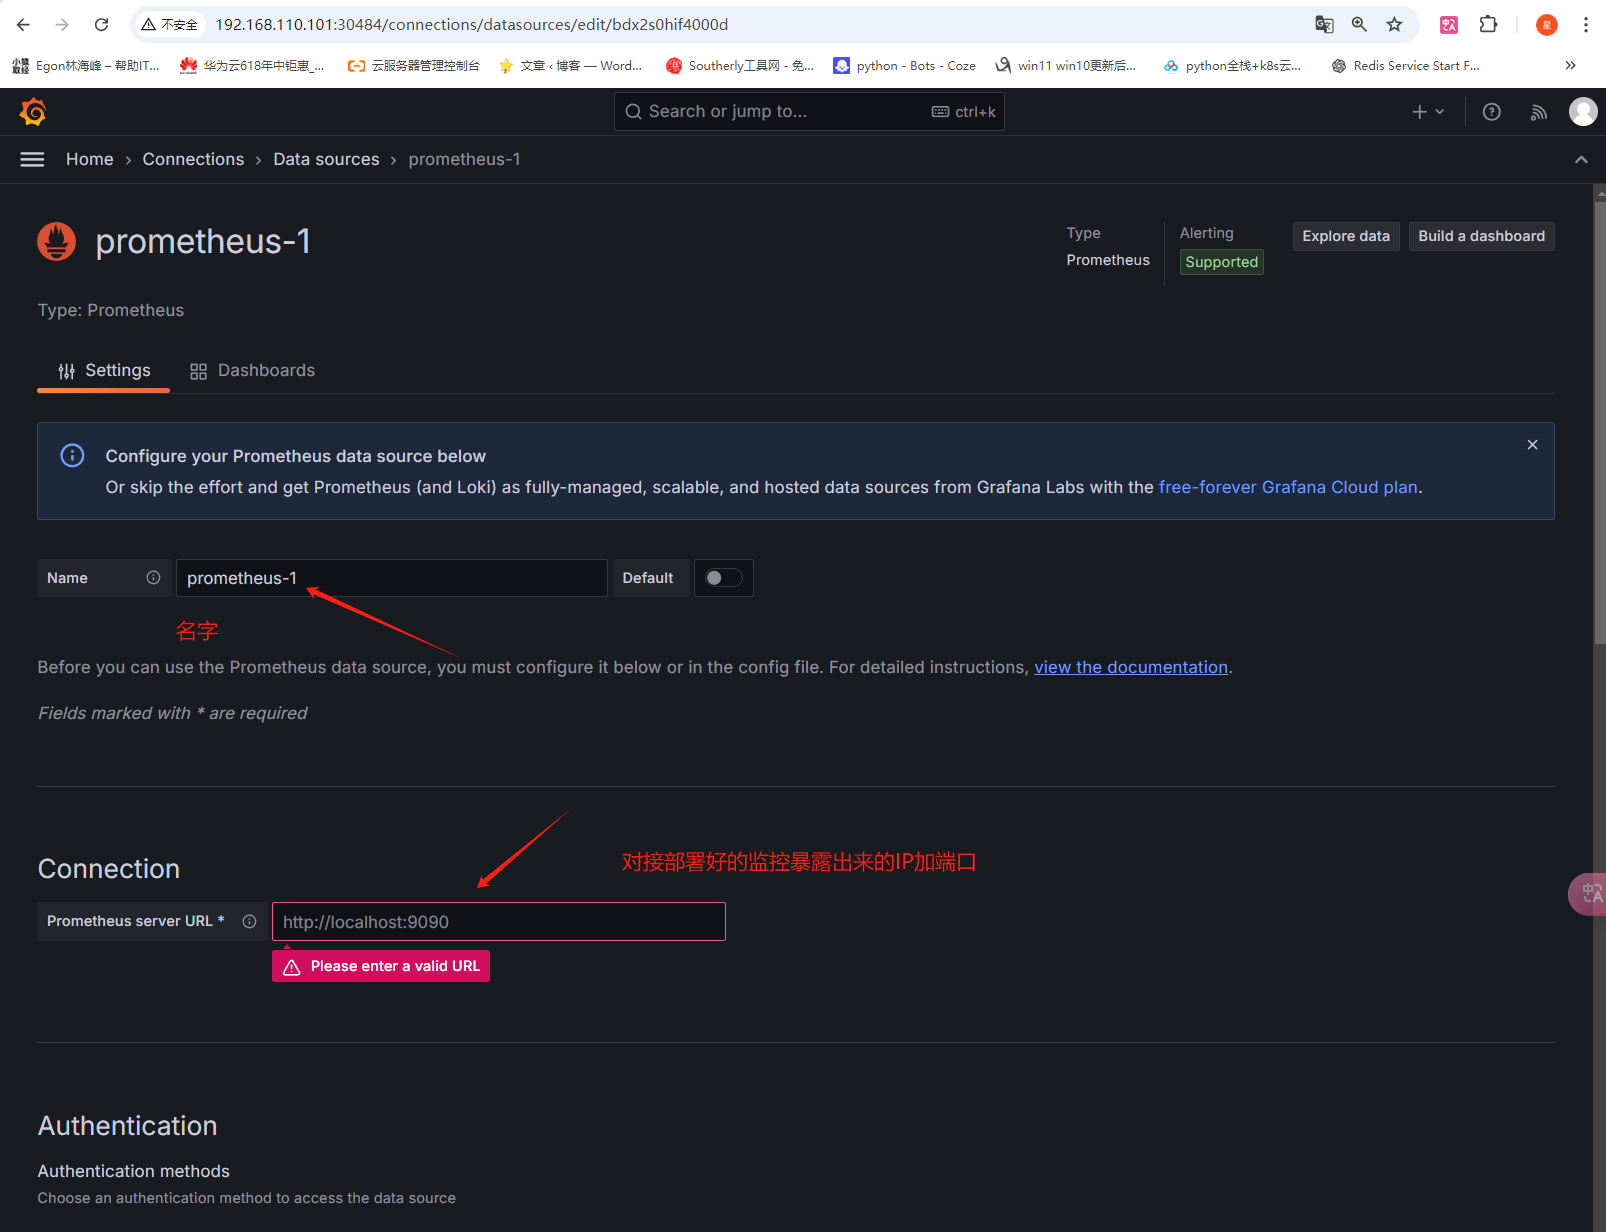
Task: Click the info icon next to Name
Action: [153, 577]
